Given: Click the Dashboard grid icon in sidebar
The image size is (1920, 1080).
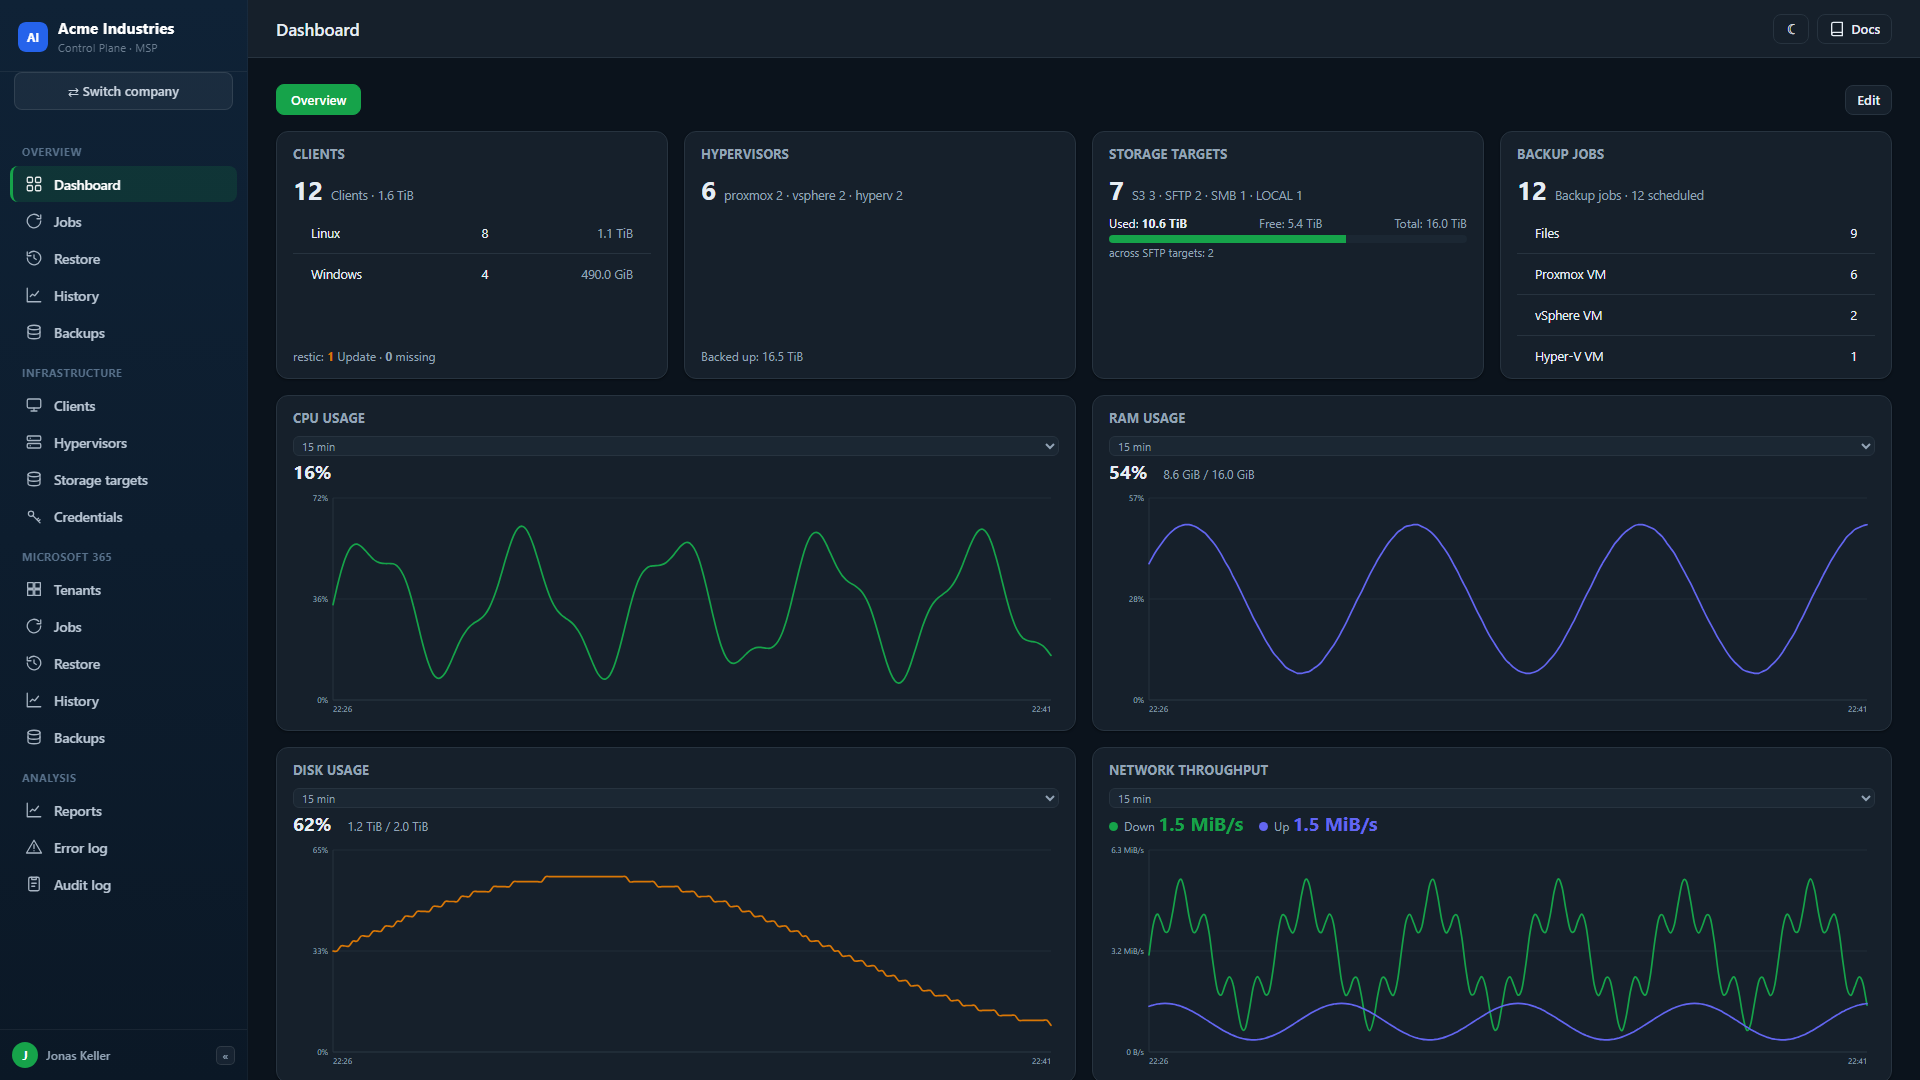Looking at the screenshot, I should click(34, 185).
